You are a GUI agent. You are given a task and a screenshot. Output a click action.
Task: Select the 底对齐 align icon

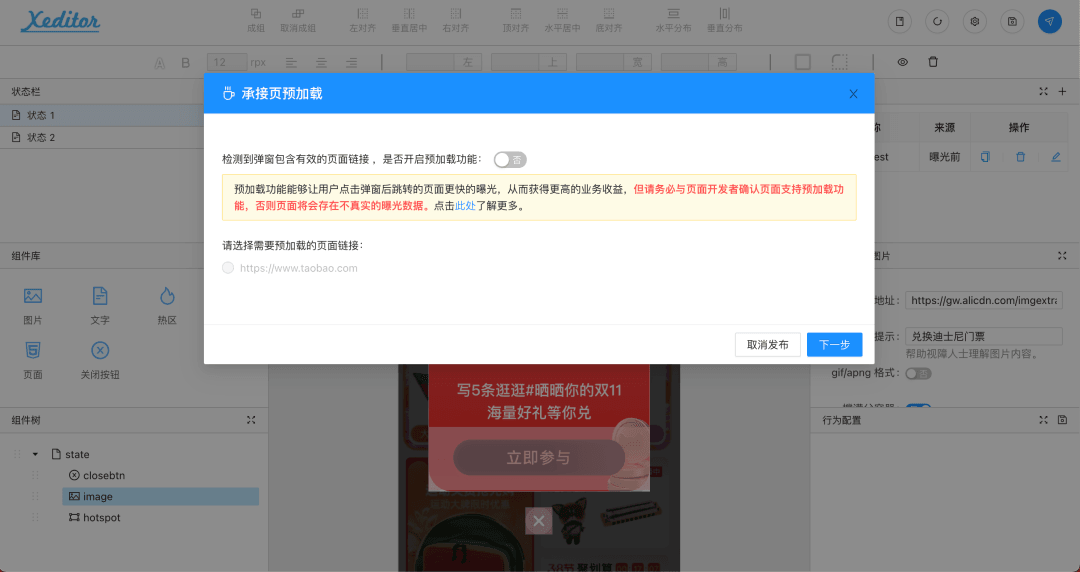coord(609,14)
